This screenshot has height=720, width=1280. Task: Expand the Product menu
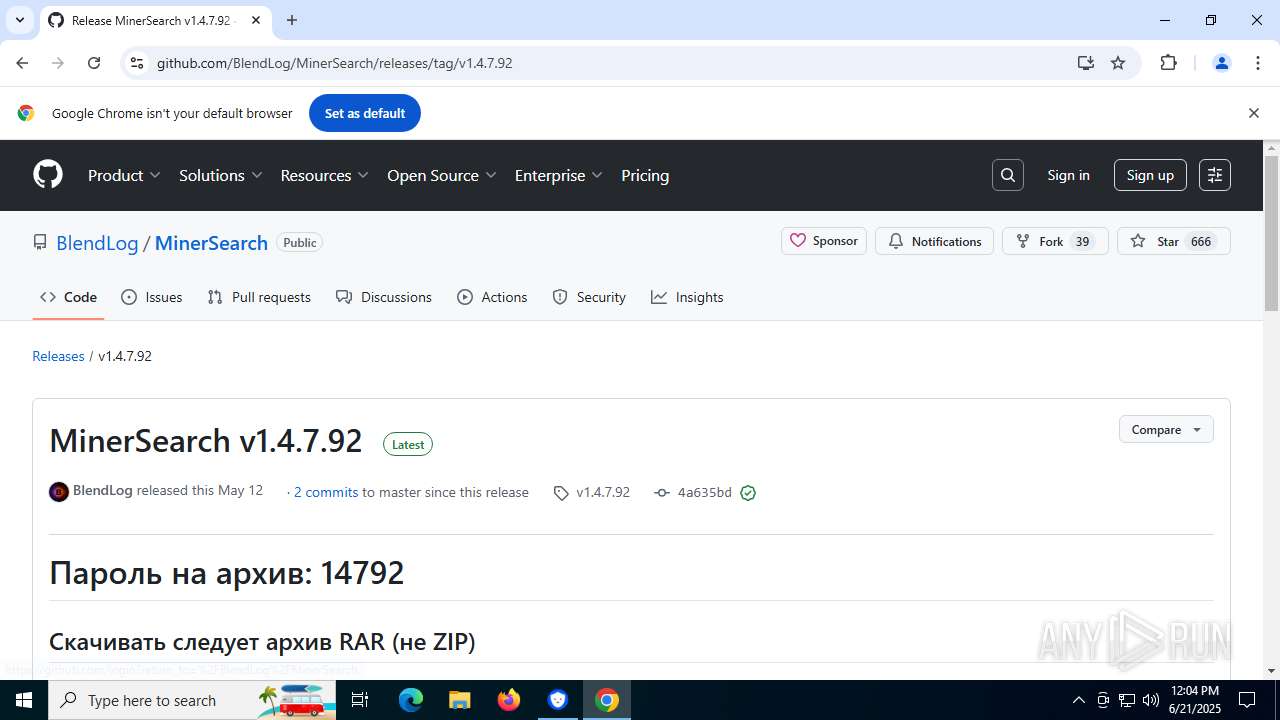(x=124, y=175)
